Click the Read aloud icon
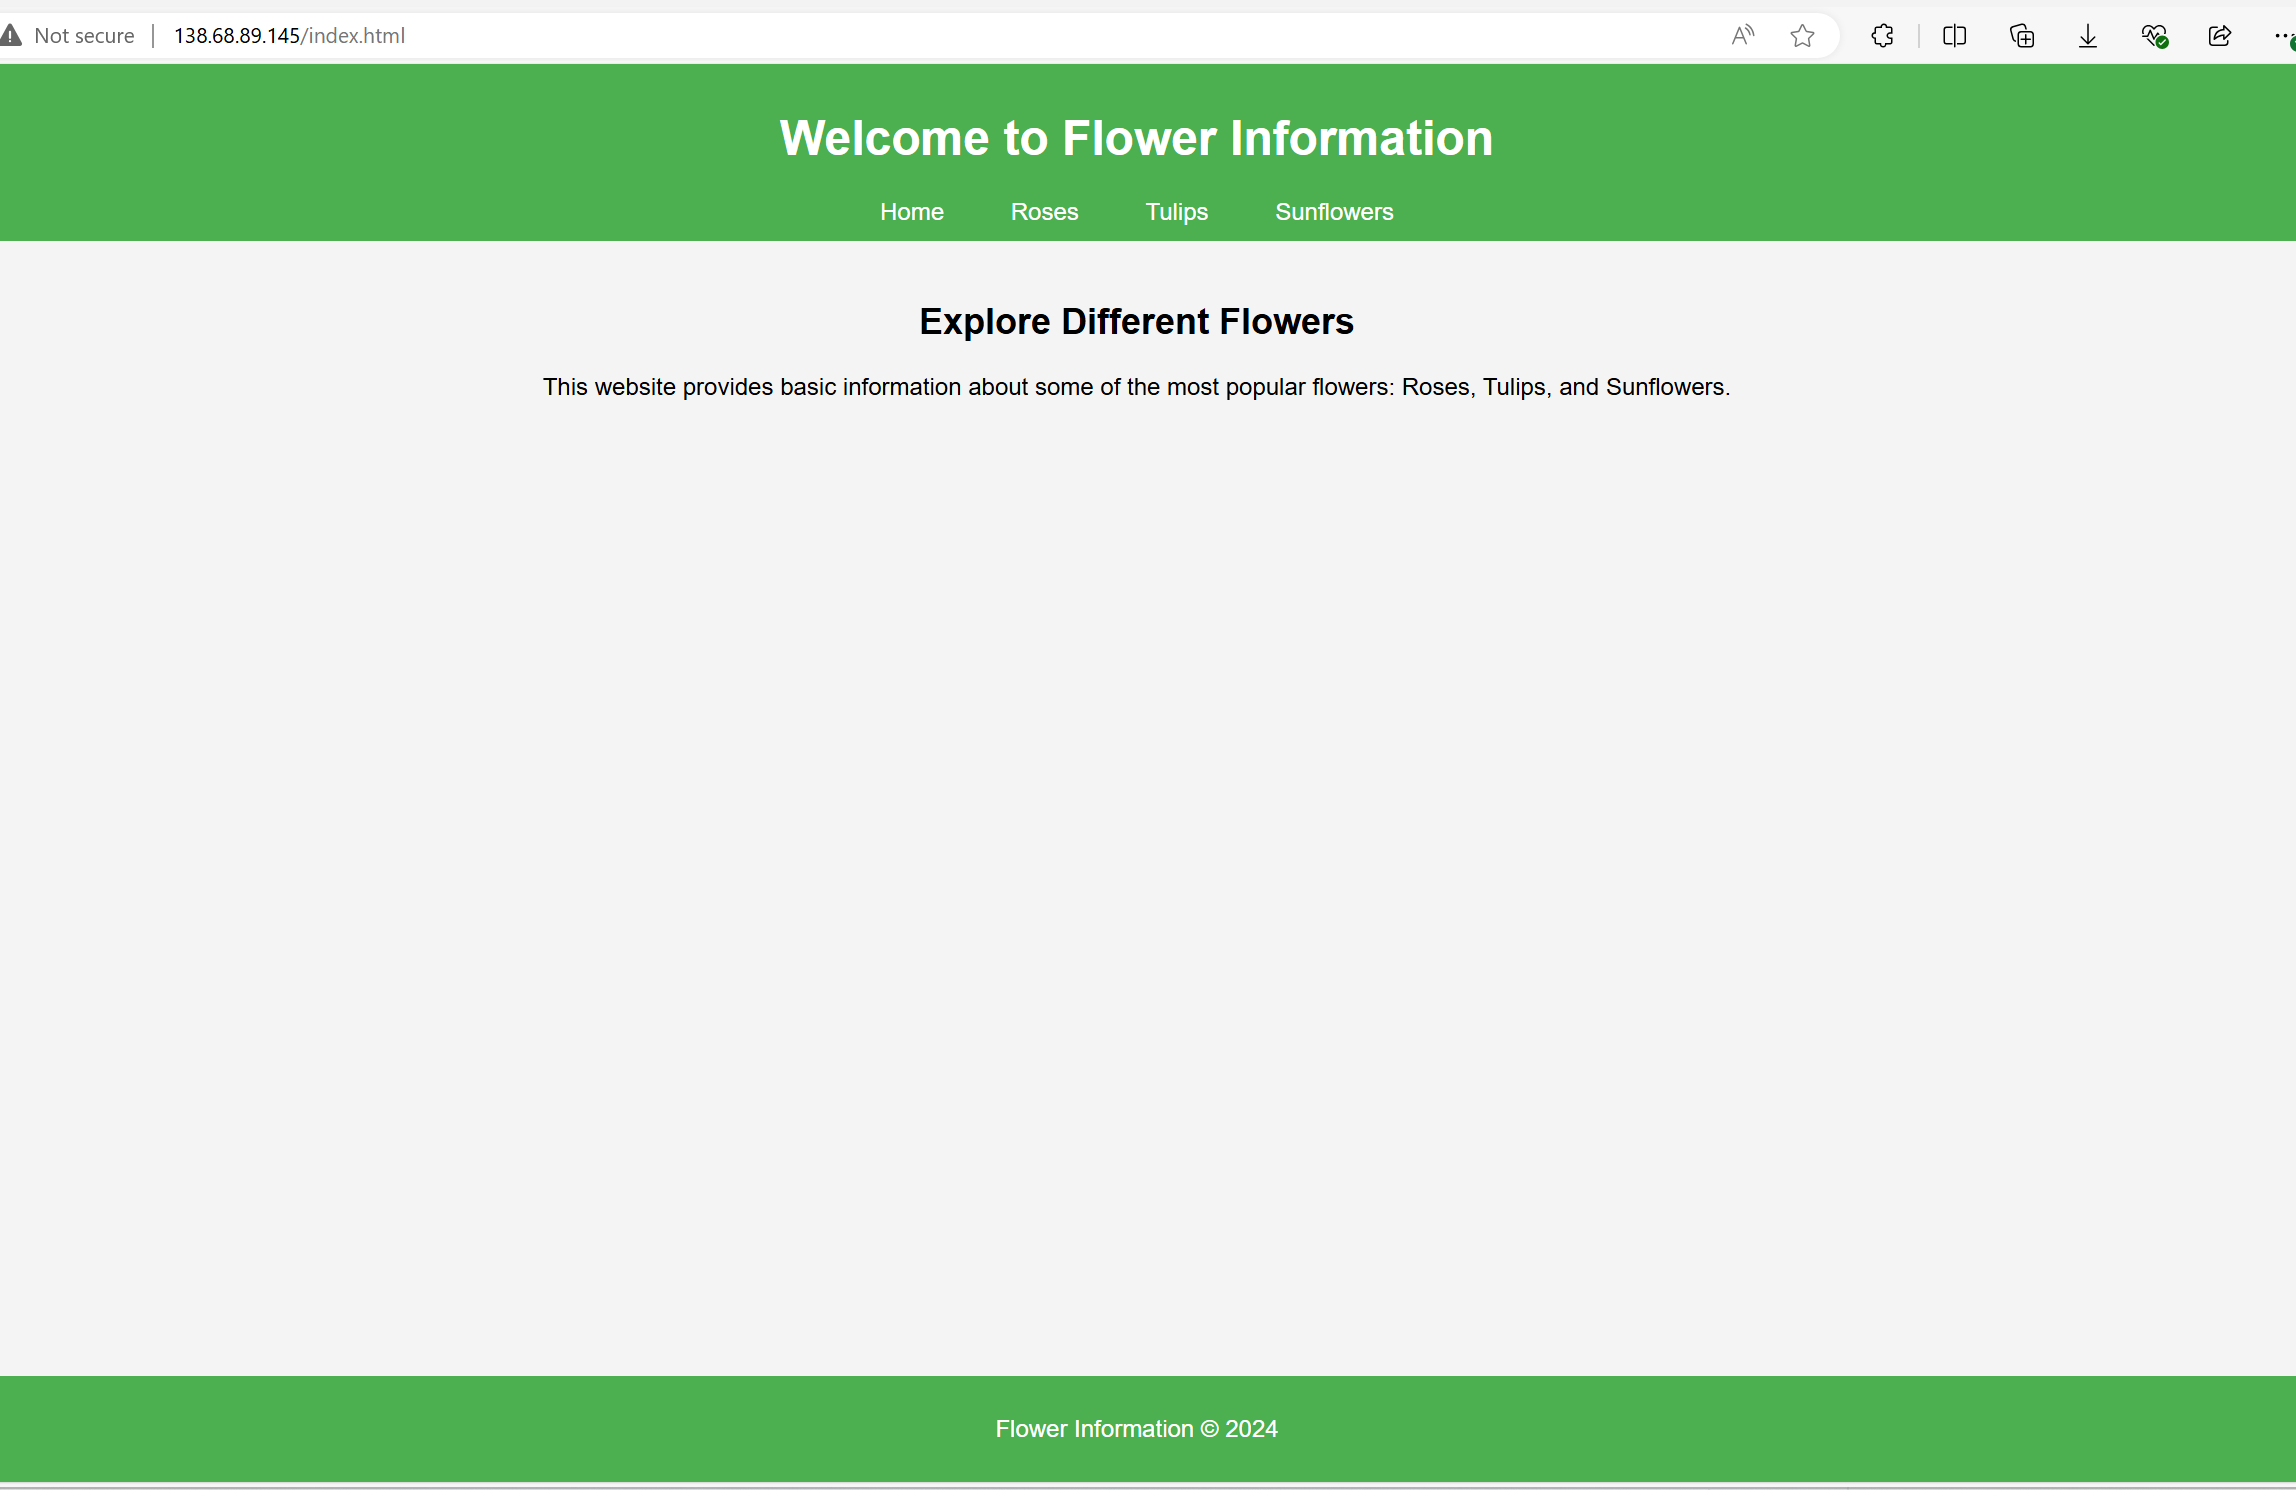The height and width of the screenshot is (1490, 2296). point(1742,36)
